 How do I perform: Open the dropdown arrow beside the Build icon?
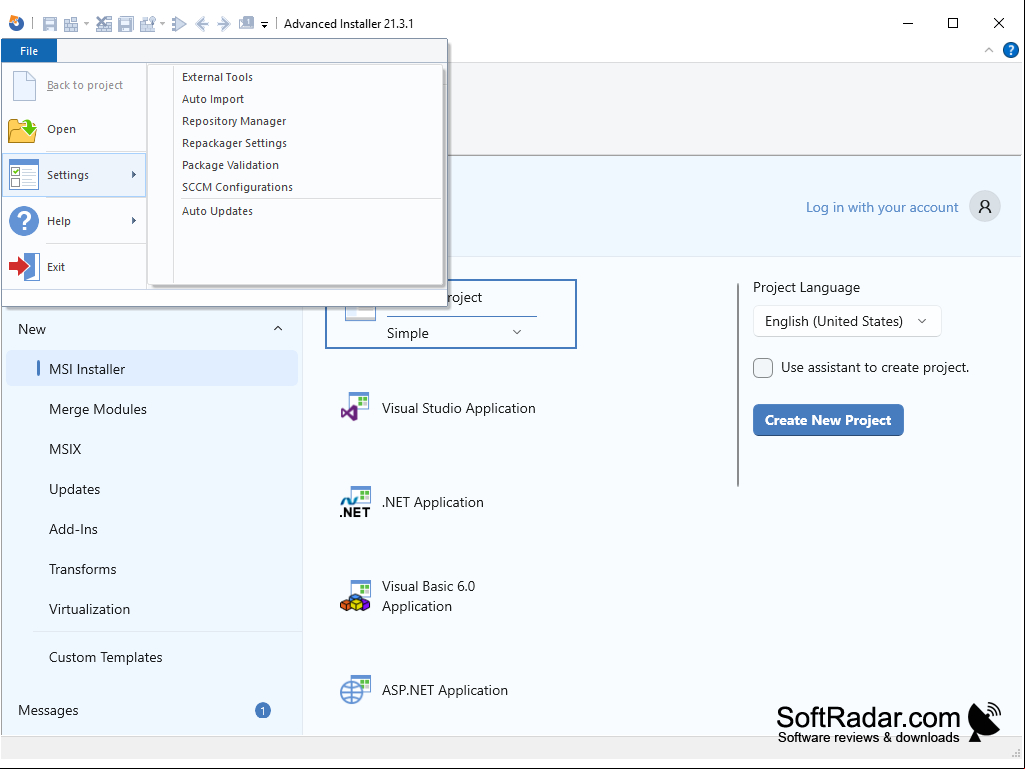click(x=86, y=24)
